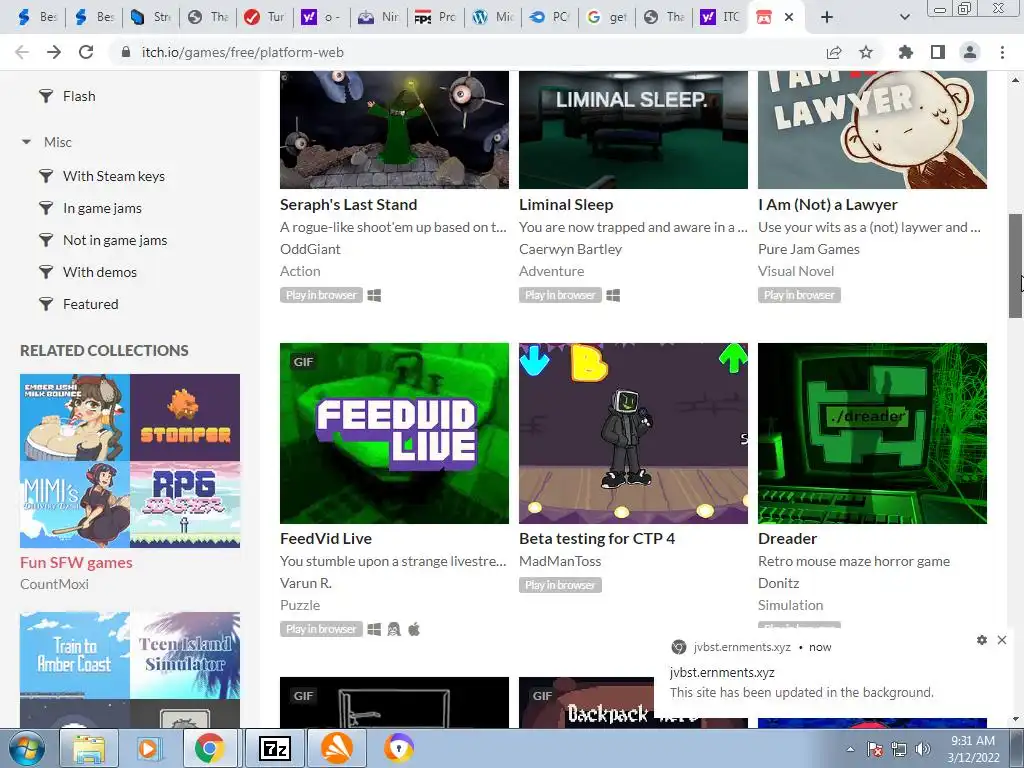The image size is (1024, 768).
Task: Click the Liminal Sleep thumbnail image
Action: [633, 129]
